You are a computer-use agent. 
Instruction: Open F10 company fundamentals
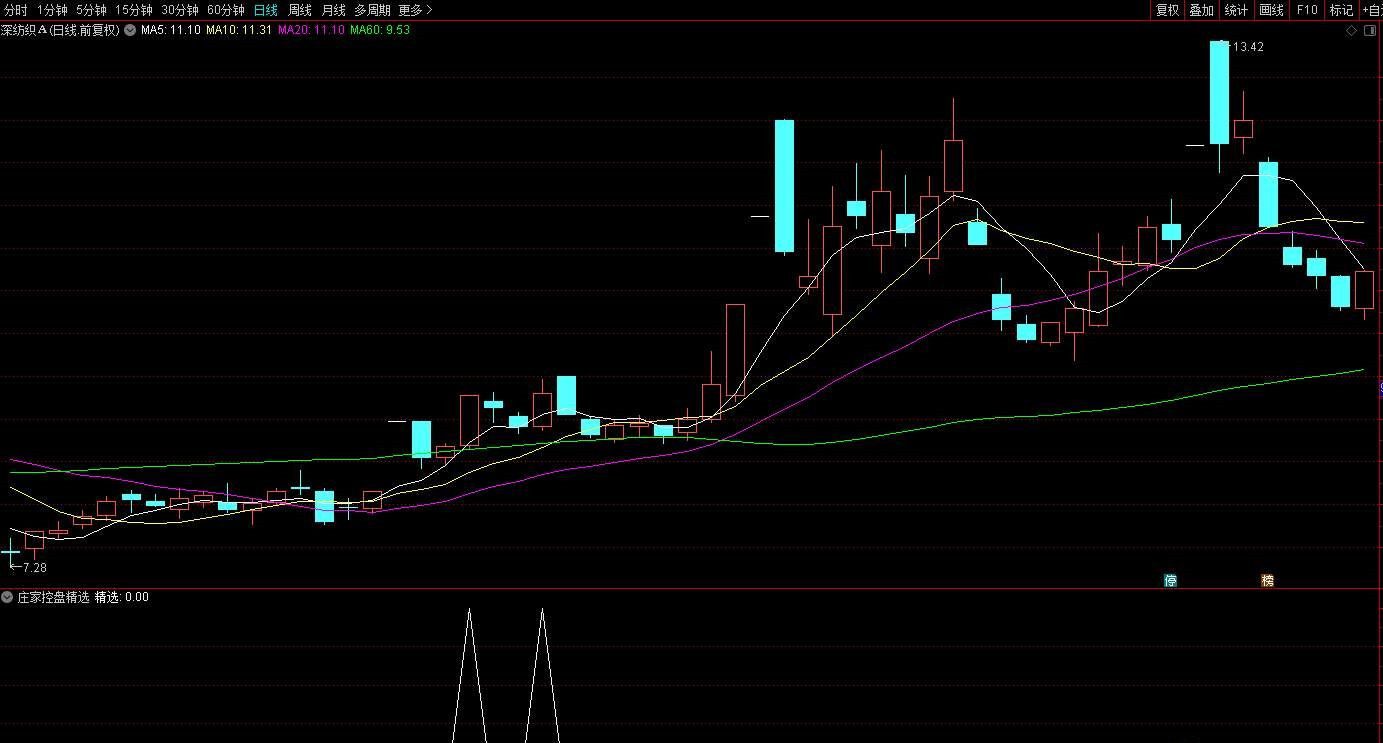pyautogui.click(x=1306, y=10)
